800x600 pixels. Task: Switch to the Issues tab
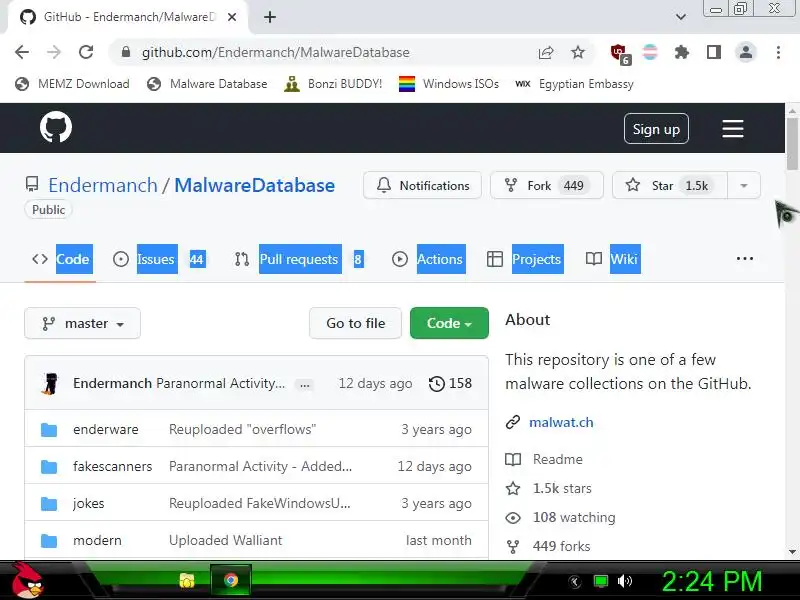(159, 259)
